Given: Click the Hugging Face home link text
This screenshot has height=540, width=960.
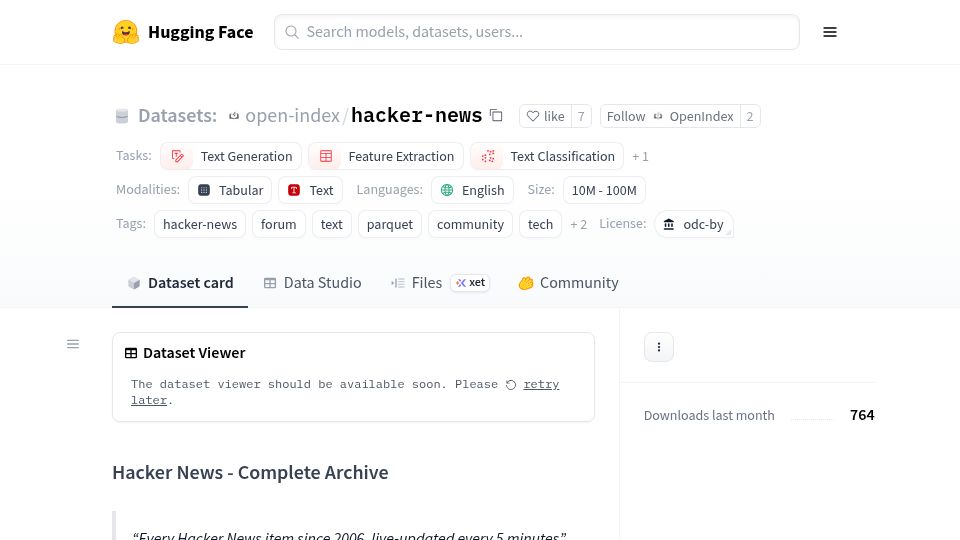Looking at the screenshot, I should (x=201, y=32).
